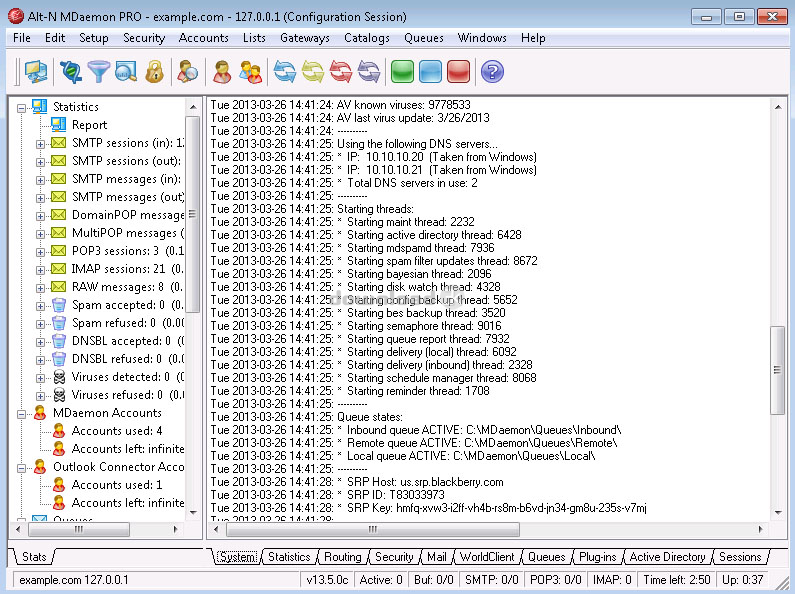Open the Gateways menu
The height and width of the screenshot is (594, 795).
coord(305,38)
